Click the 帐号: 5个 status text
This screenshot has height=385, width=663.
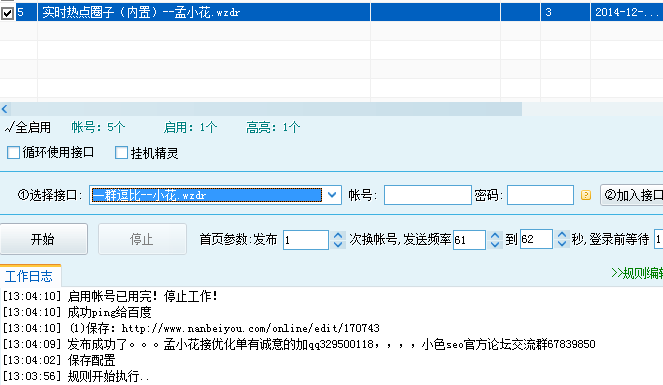click(x=98, y=127)
